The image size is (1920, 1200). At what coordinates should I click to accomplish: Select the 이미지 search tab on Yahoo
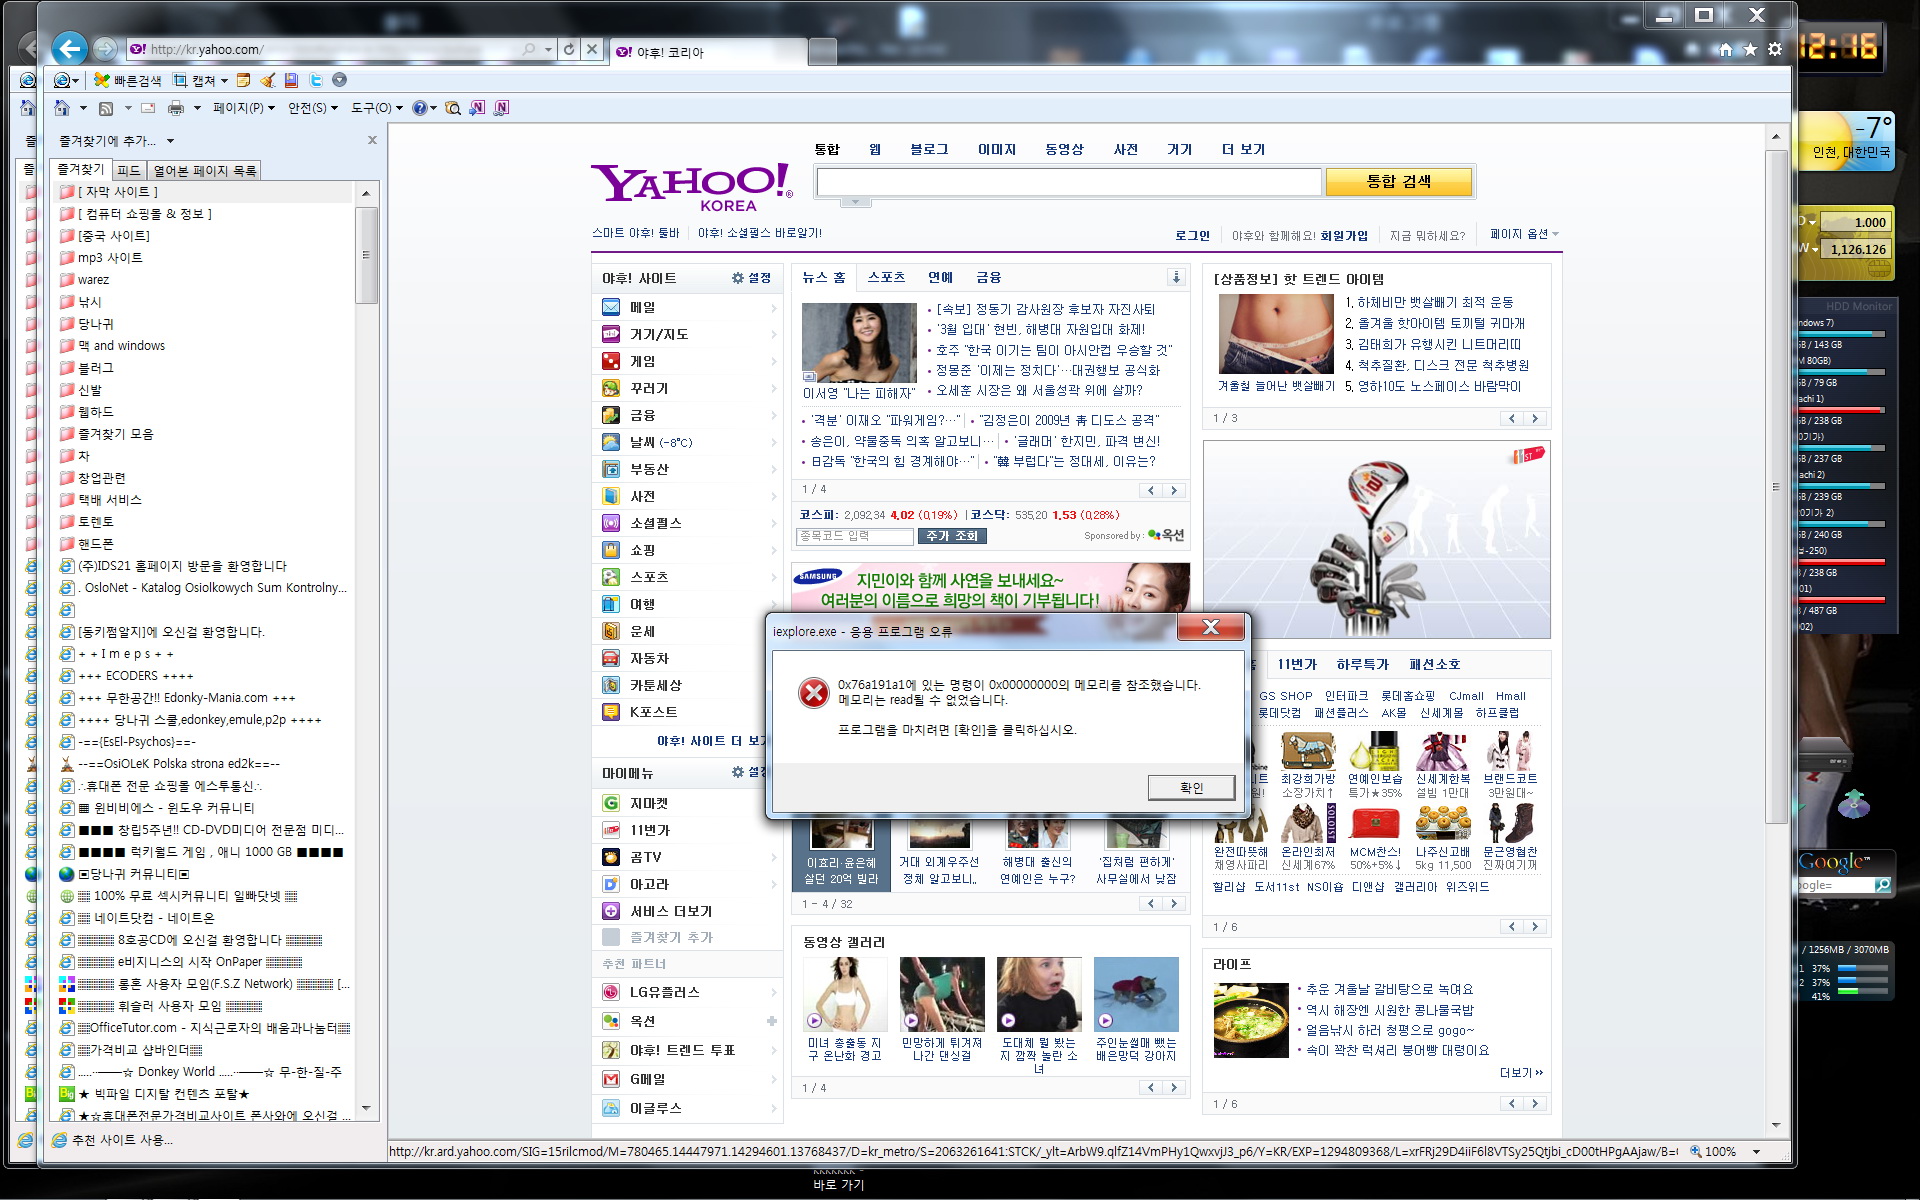tap(996, 149)
